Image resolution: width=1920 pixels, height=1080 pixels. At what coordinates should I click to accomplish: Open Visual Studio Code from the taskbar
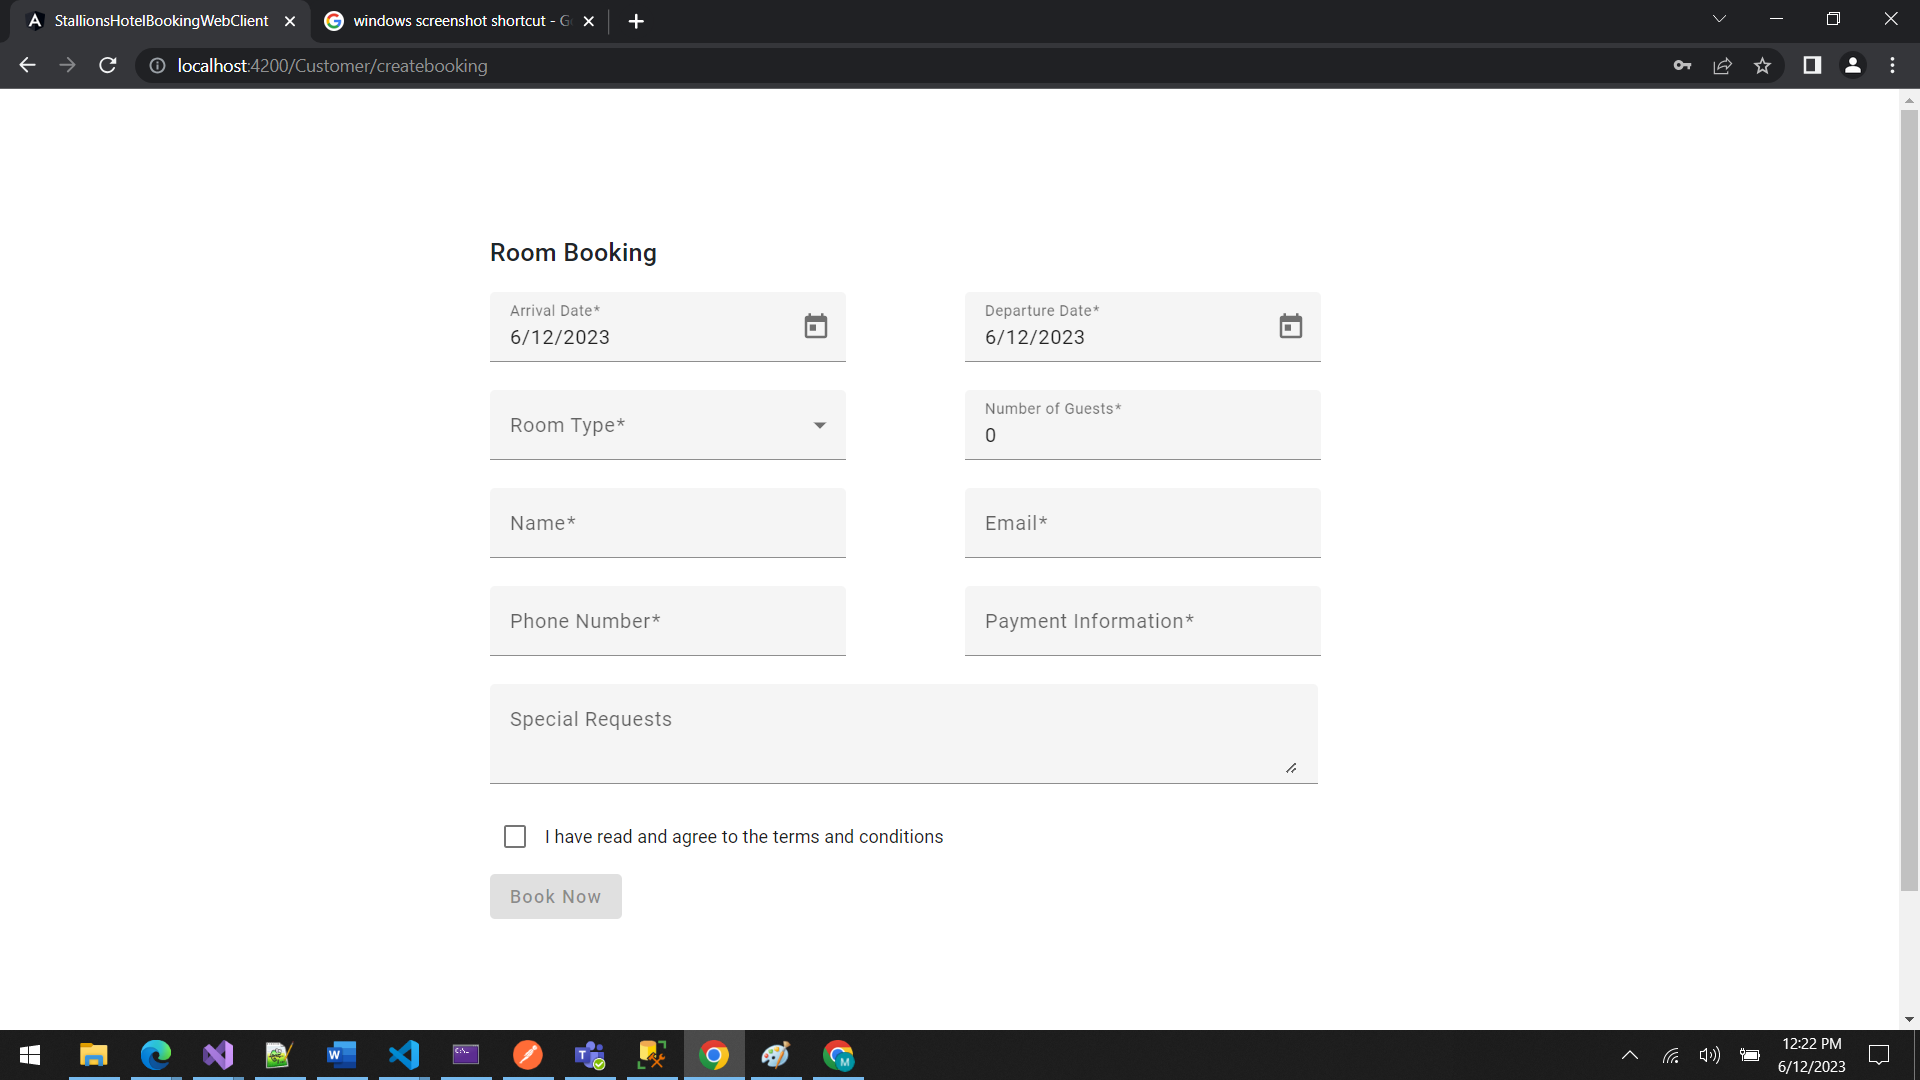404,1055
